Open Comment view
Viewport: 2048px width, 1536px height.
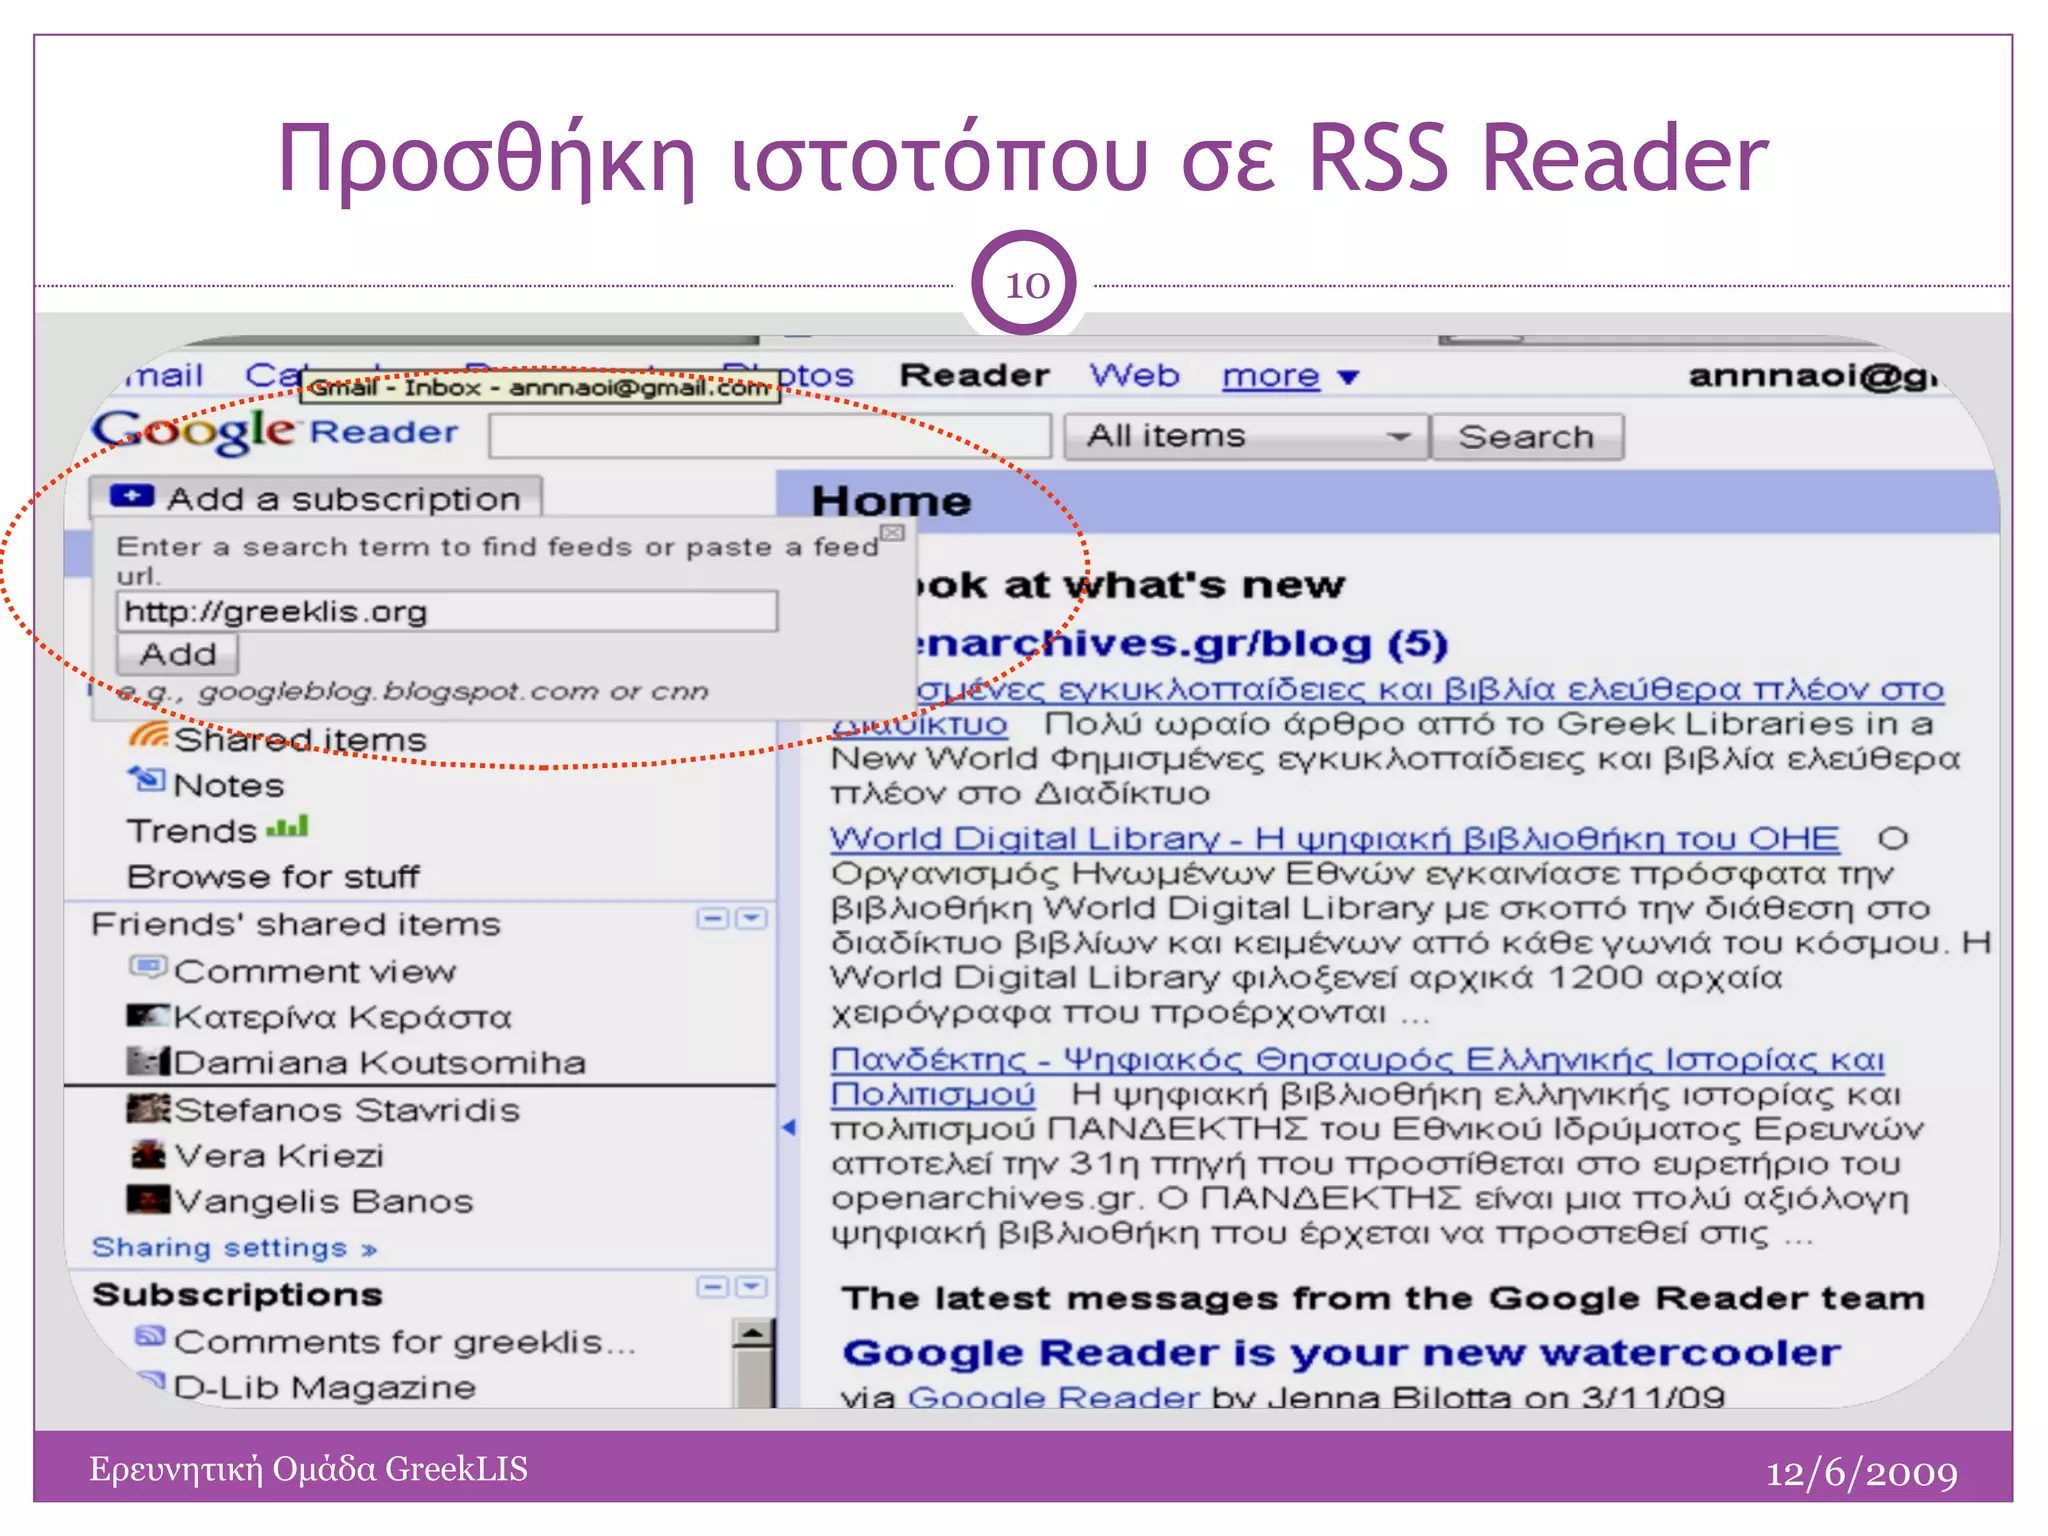tap(315, 971)
